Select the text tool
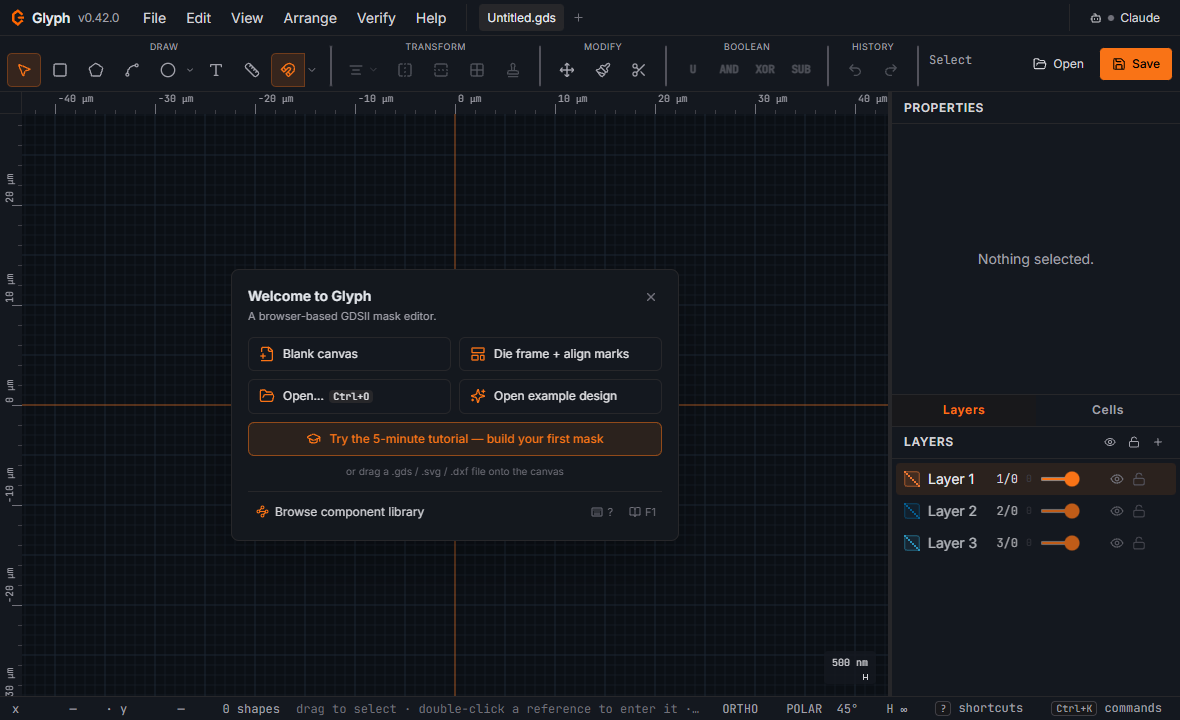Image resolution: width=1180 pixels, height=720 pixels. [x=216, y=70]
